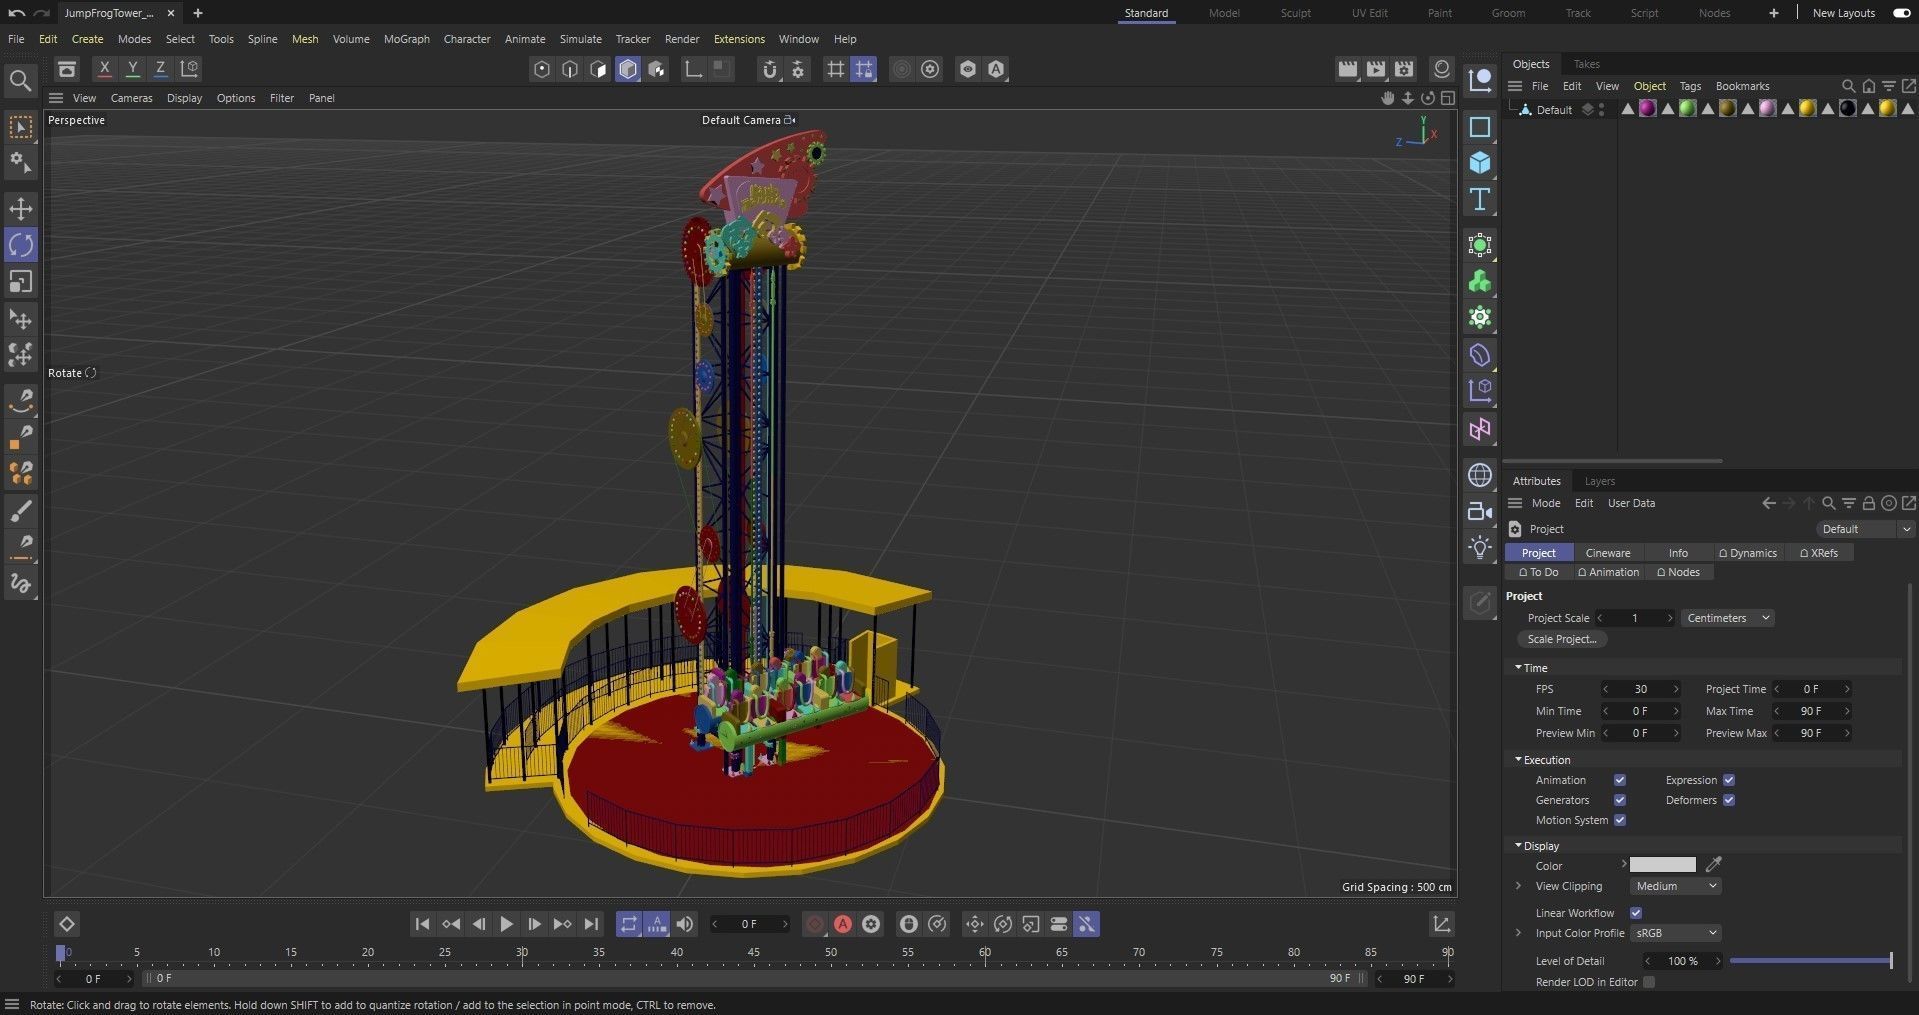Toggle timeline sound speaker icon

click(x=685, y=924)
